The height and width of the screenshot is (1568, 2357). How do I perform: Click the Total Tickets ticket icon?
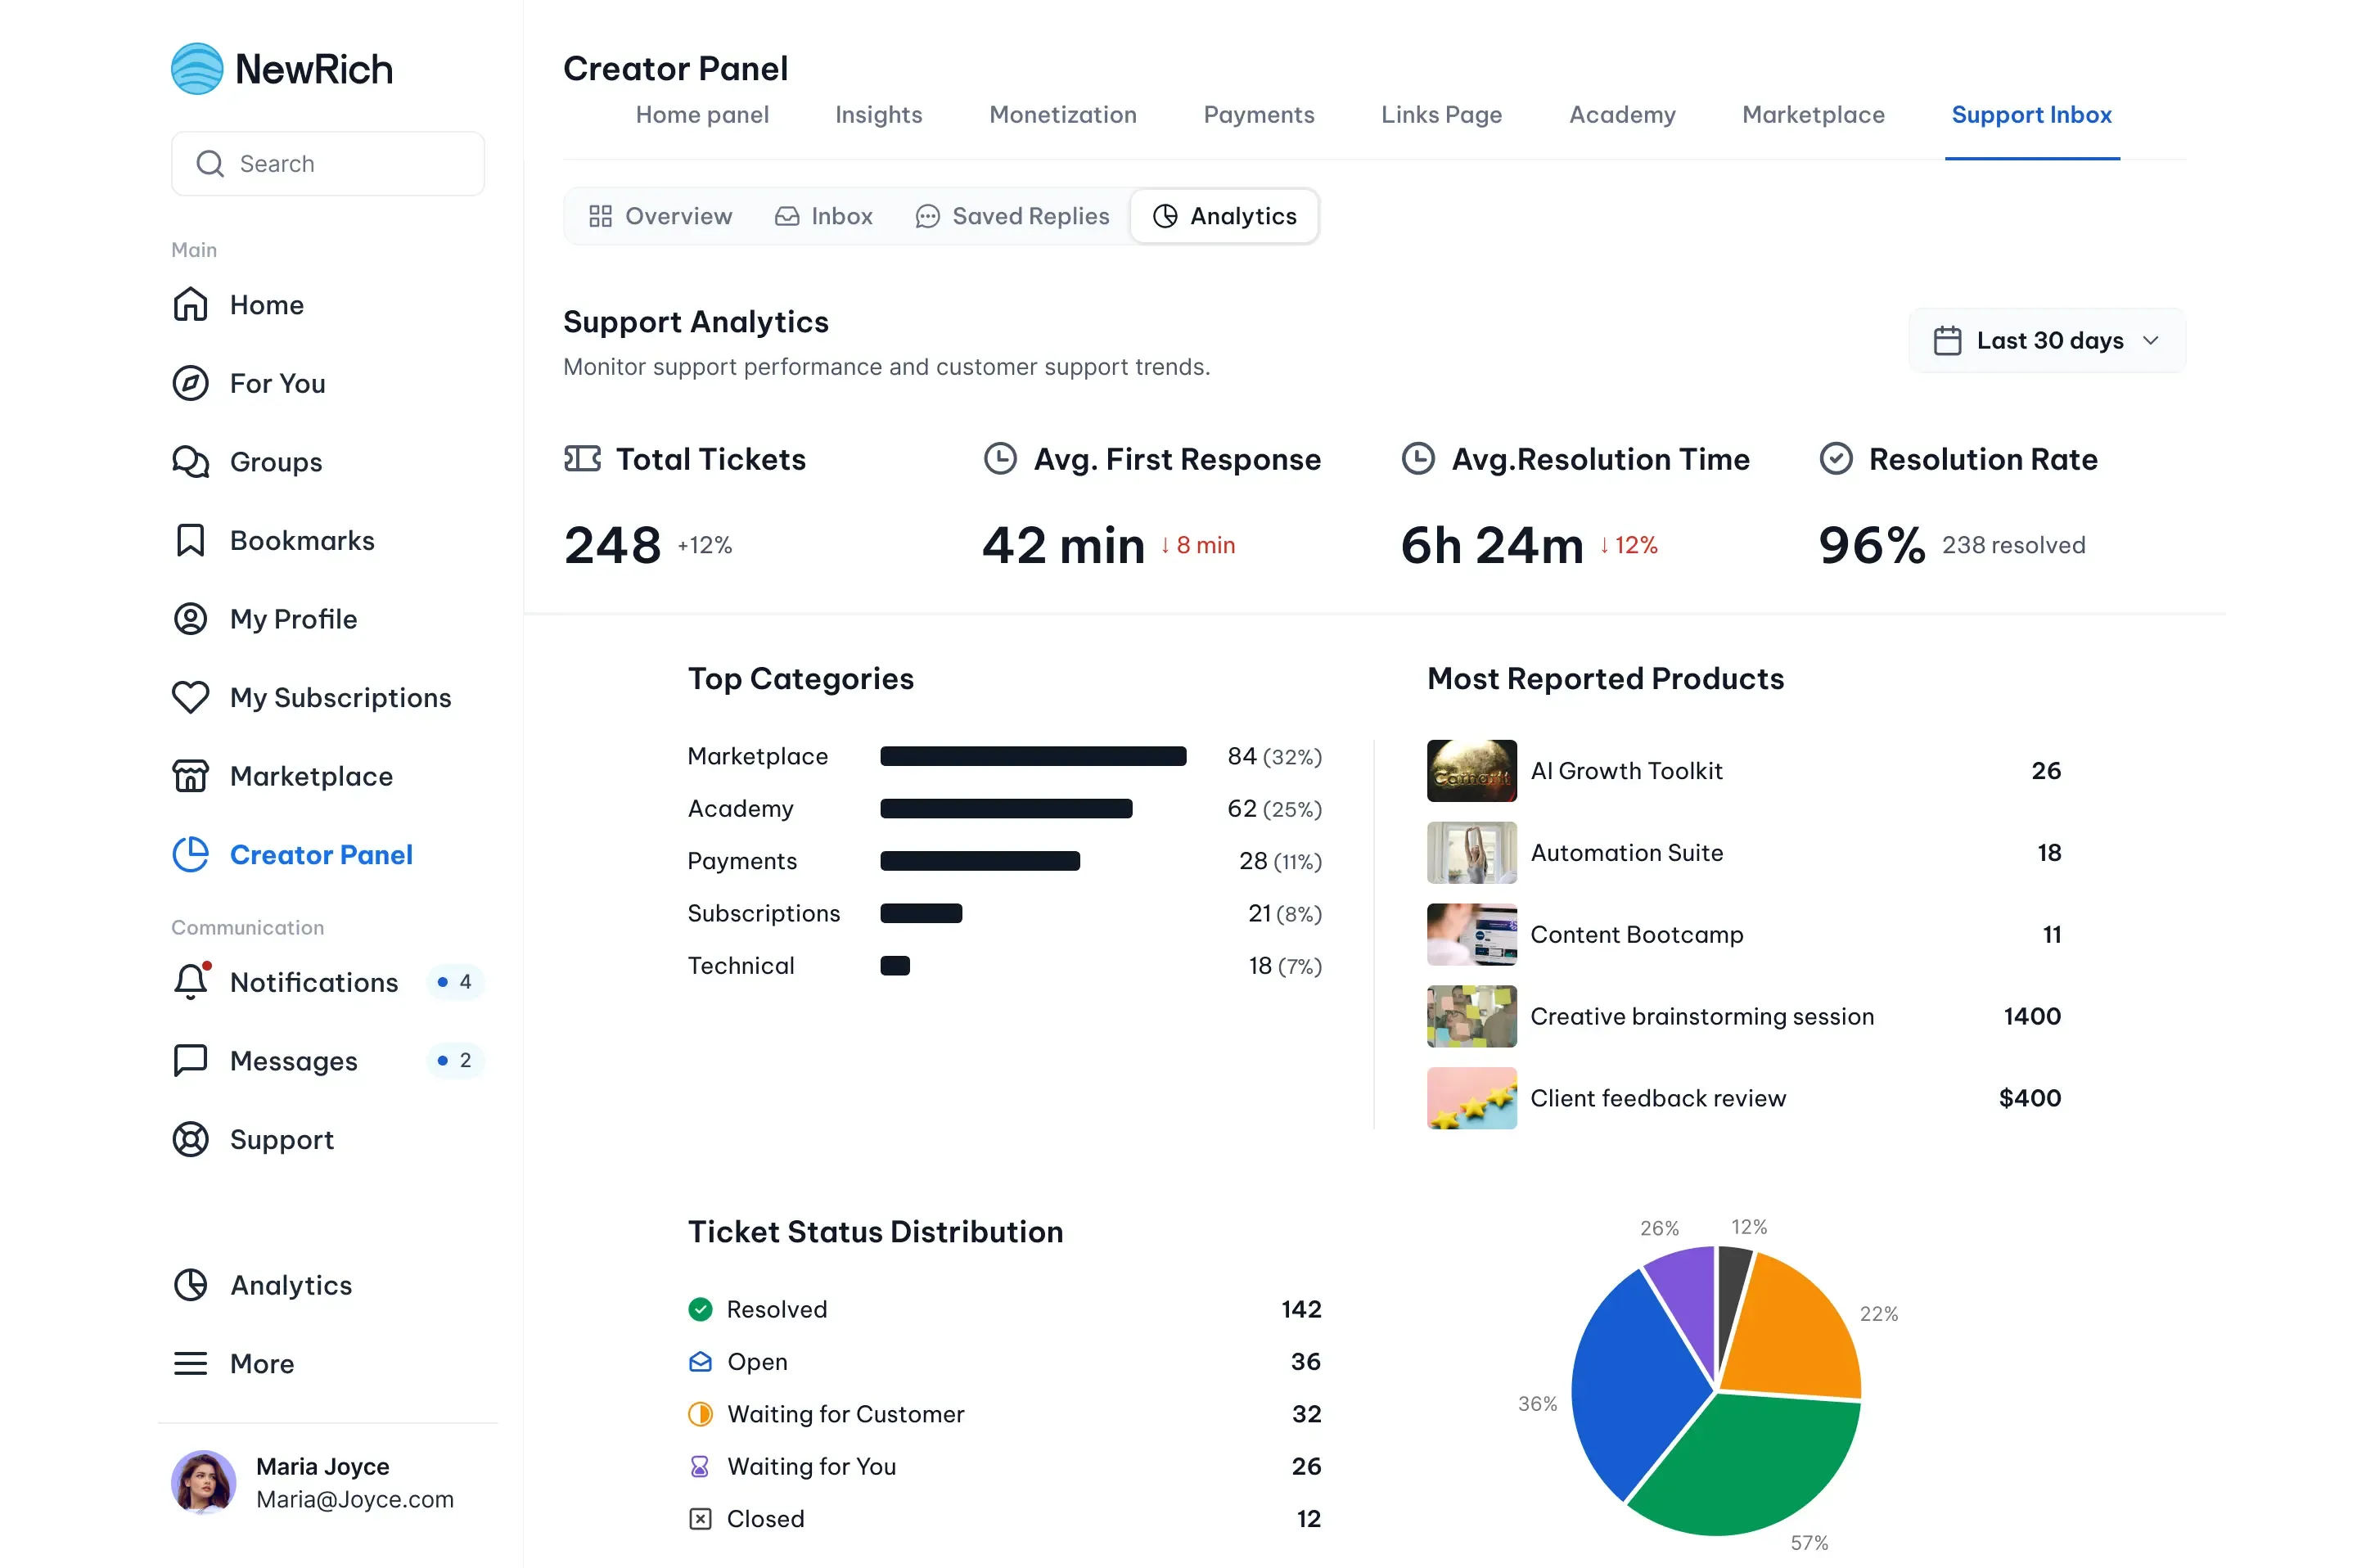pyautogui.click(x=582, y=459)
